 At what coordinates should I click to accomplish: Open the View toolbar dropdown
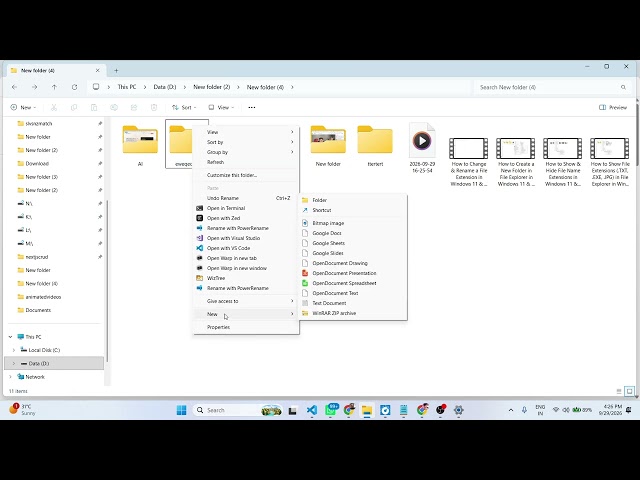point(221,107)
